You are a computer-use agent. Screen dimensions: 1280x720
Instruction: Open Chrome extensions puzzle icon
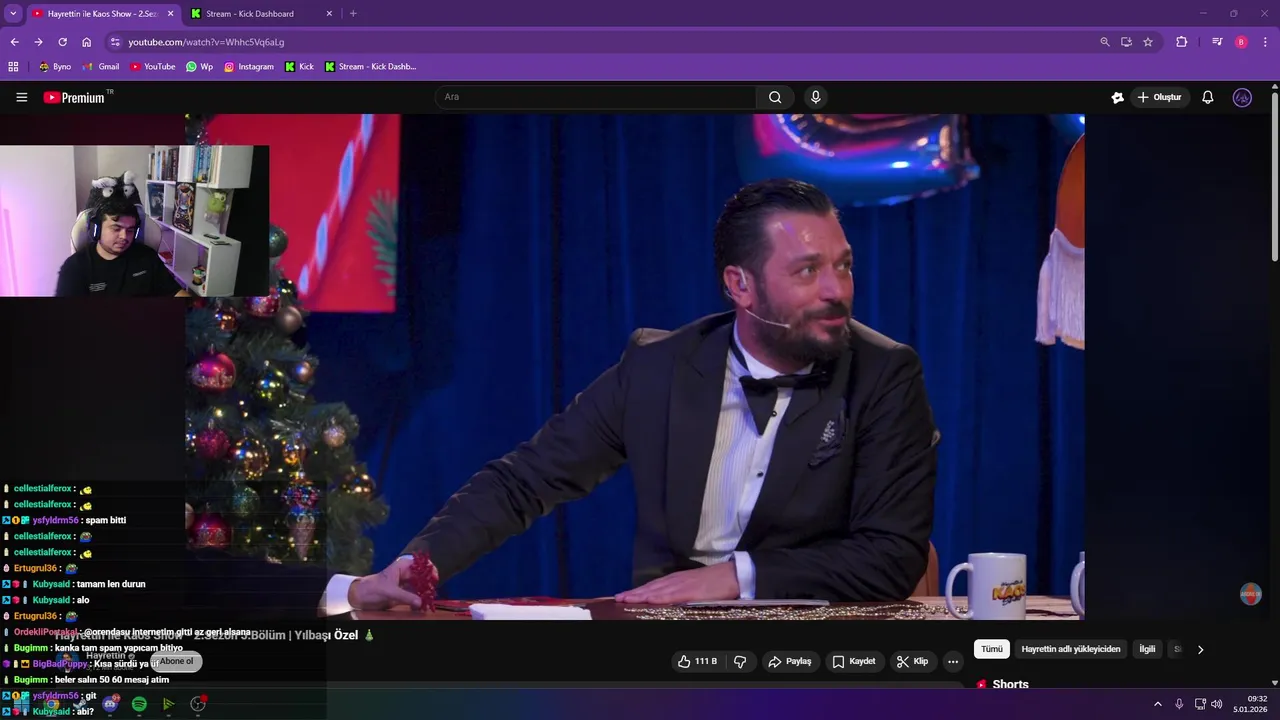click(x=1181, y=42)
